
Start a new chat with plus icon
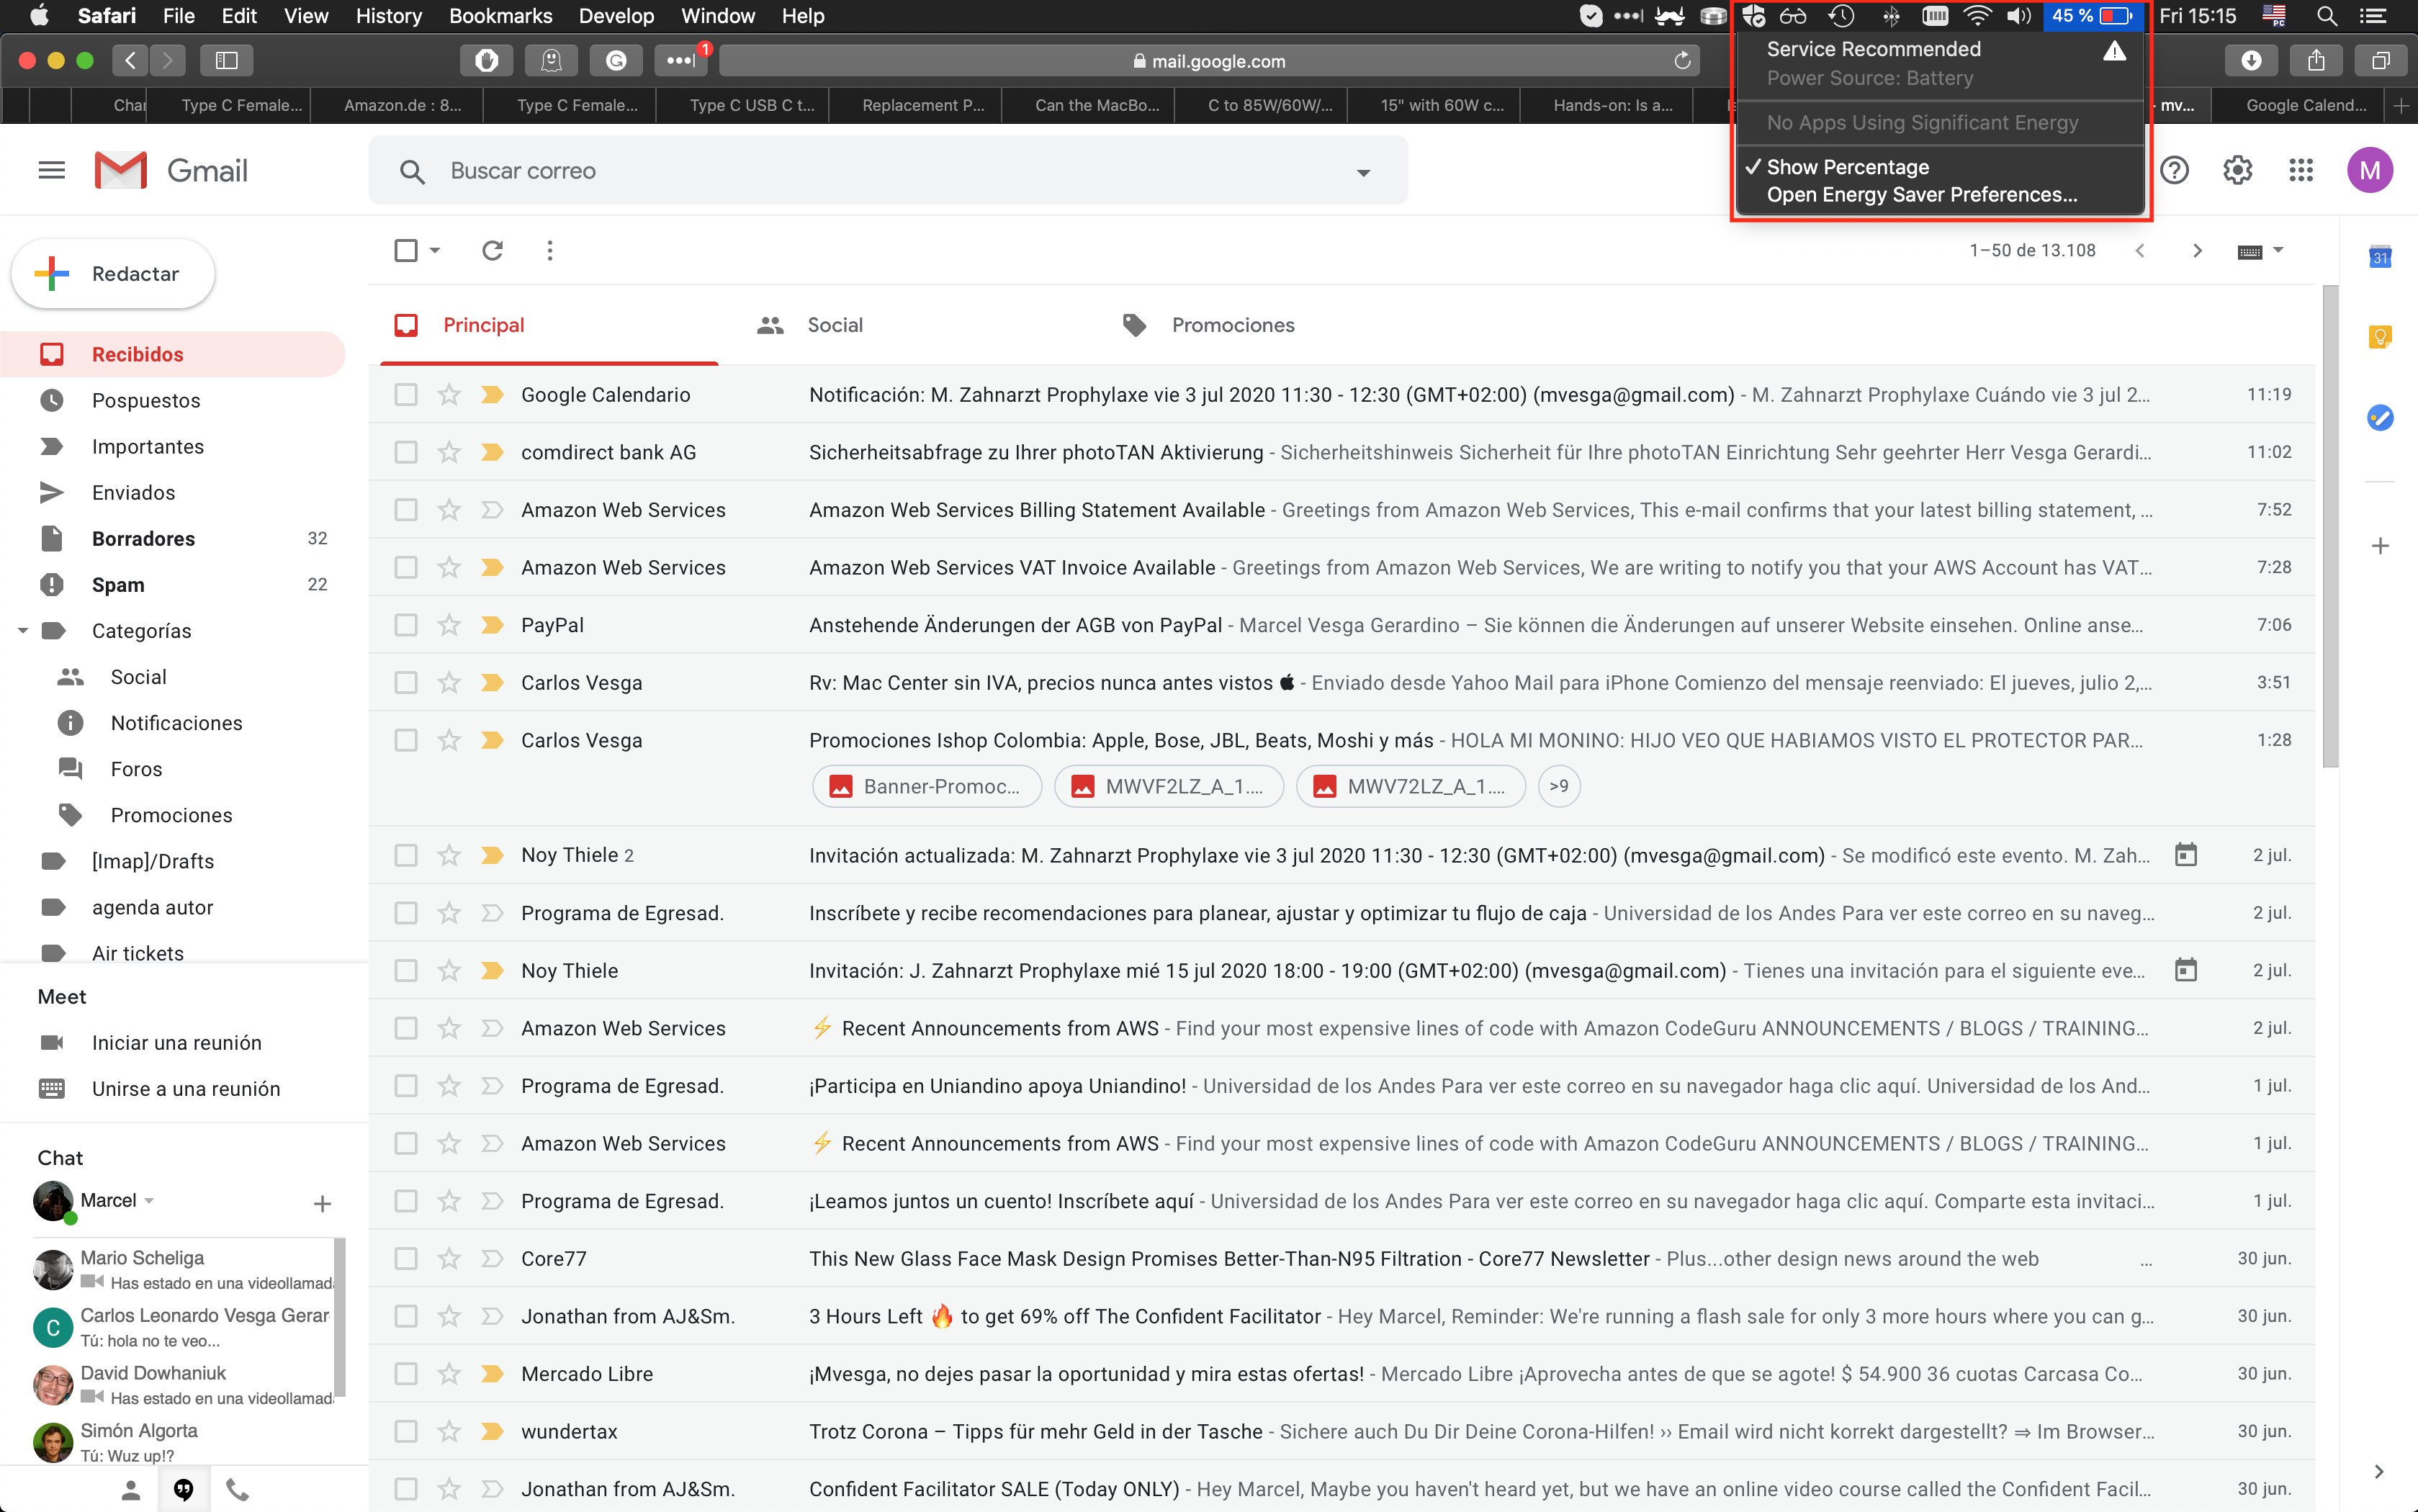click(322, 1204)
